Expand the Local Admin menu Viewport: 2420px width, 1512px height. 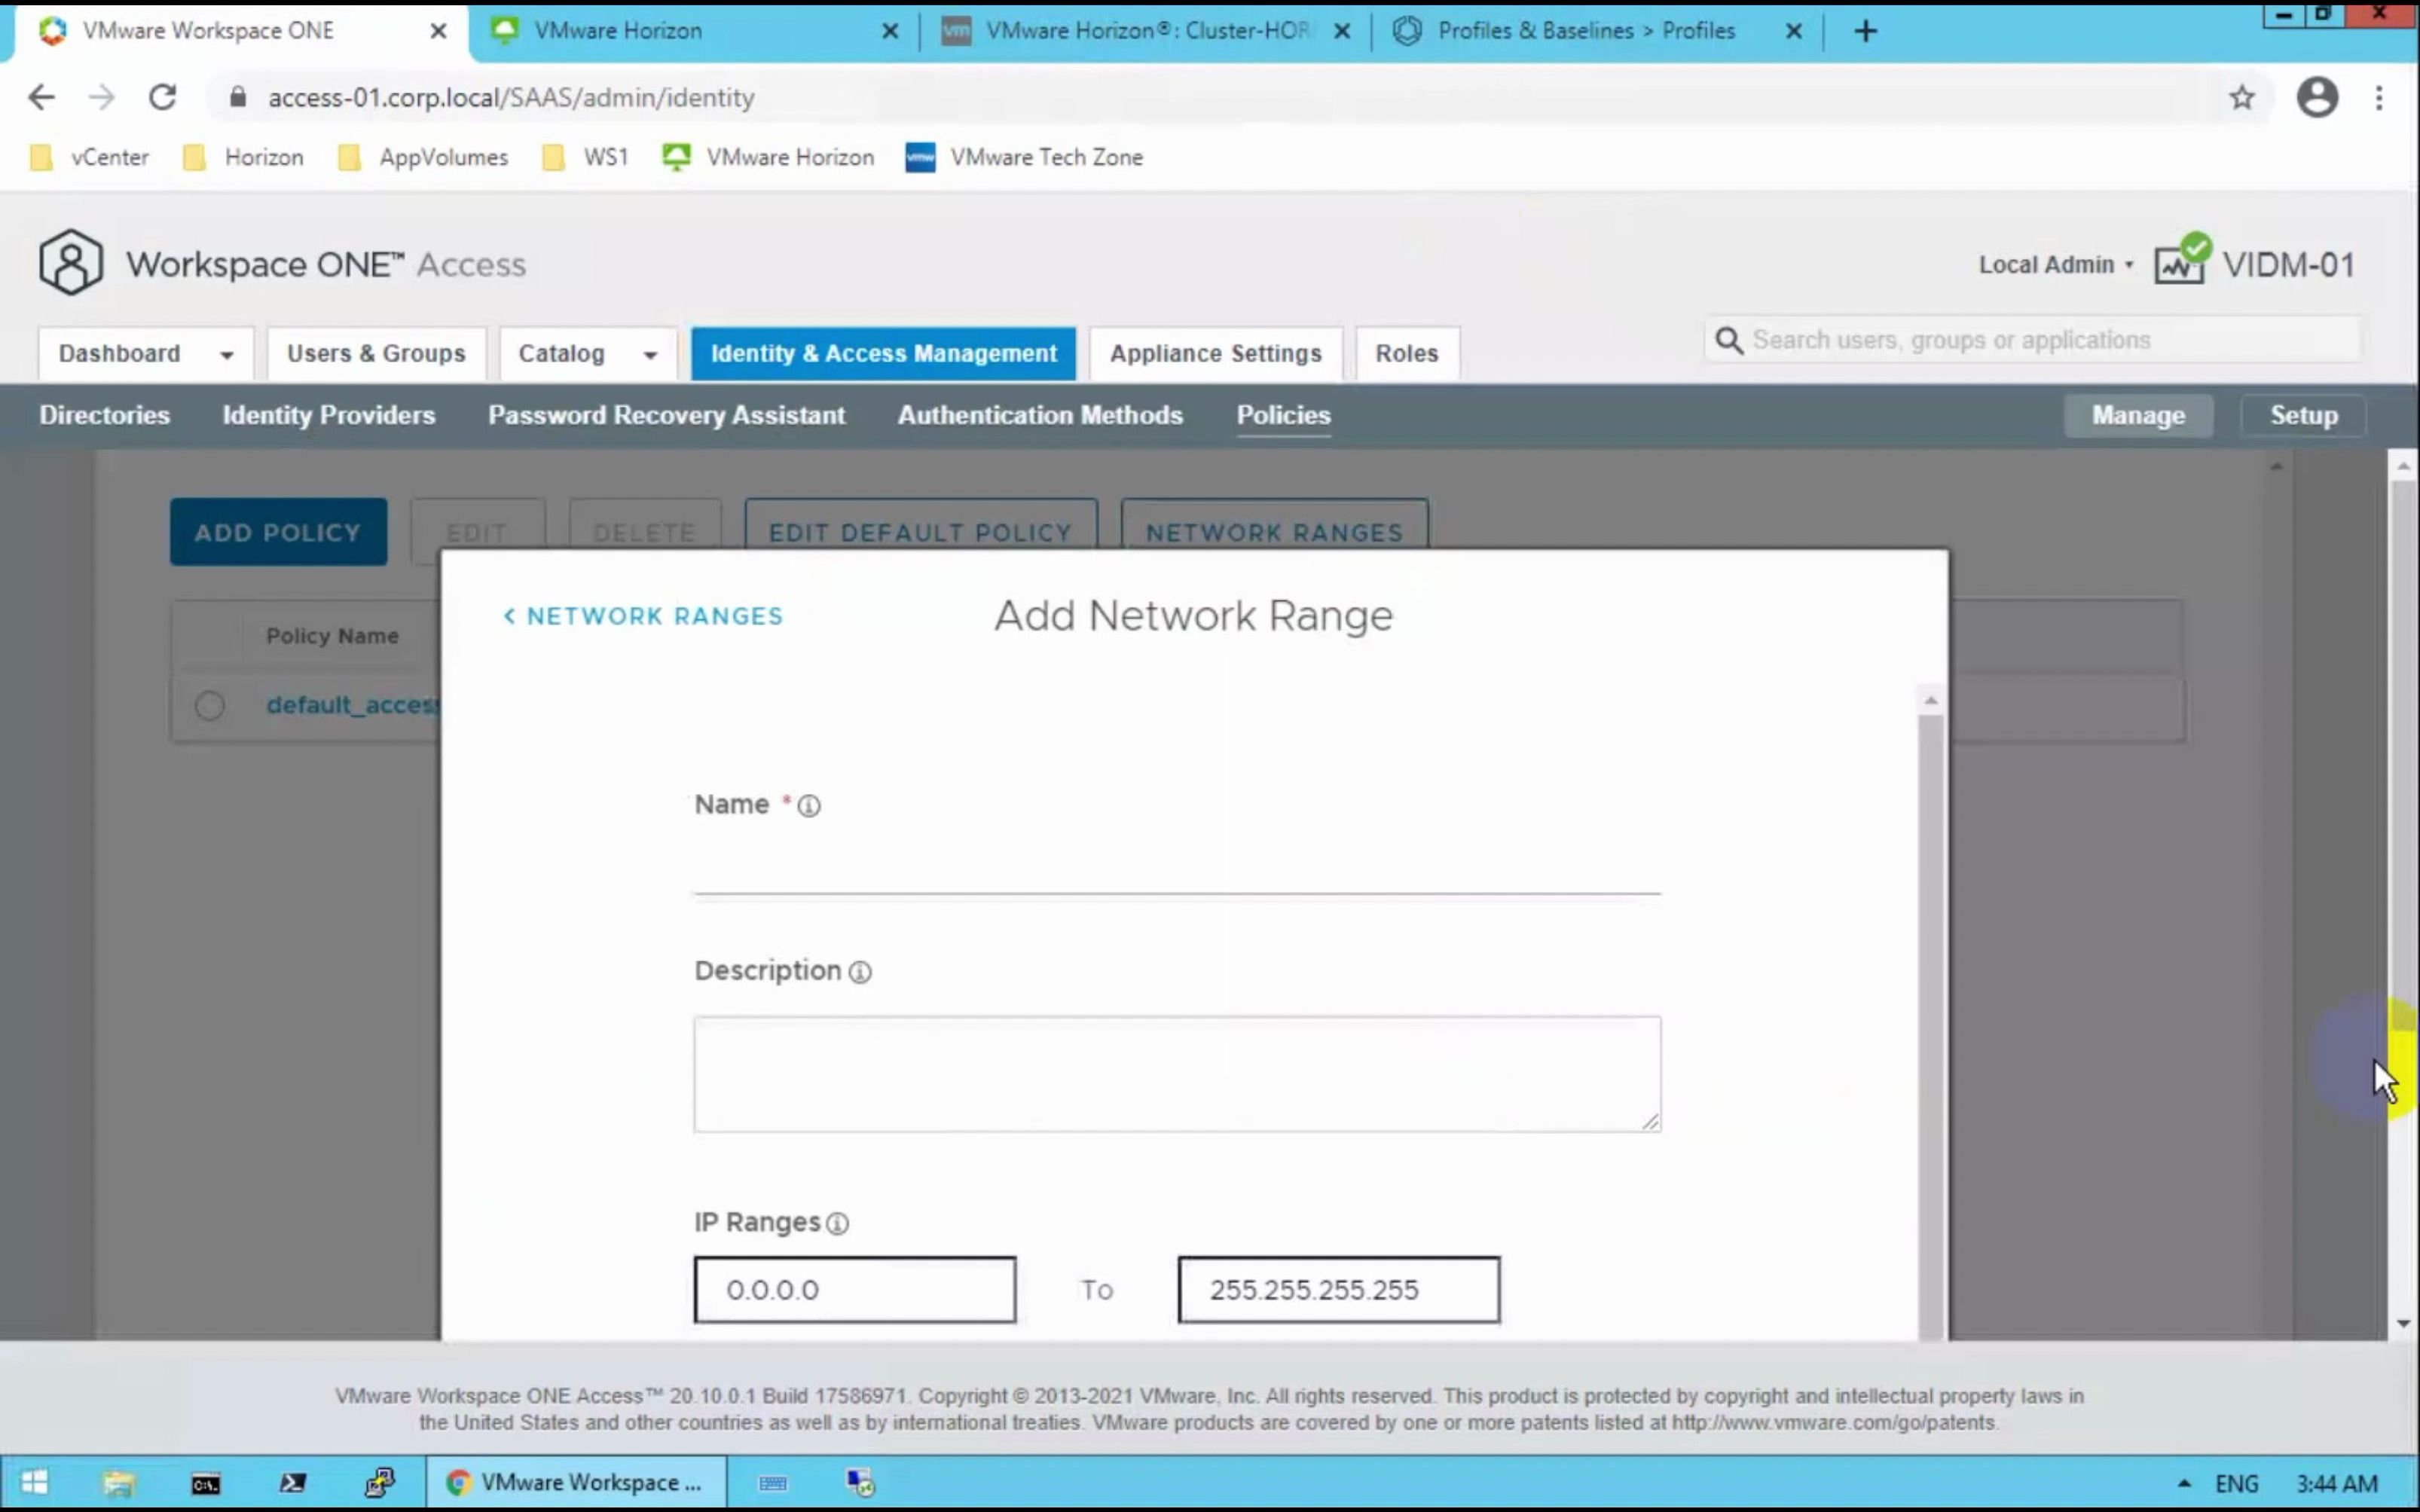[2053, 264]
